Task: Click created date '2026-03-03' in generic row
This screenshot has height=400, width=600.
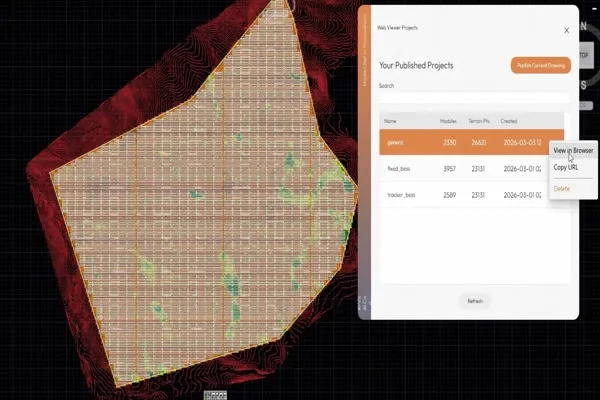Action: coord(522,142)
